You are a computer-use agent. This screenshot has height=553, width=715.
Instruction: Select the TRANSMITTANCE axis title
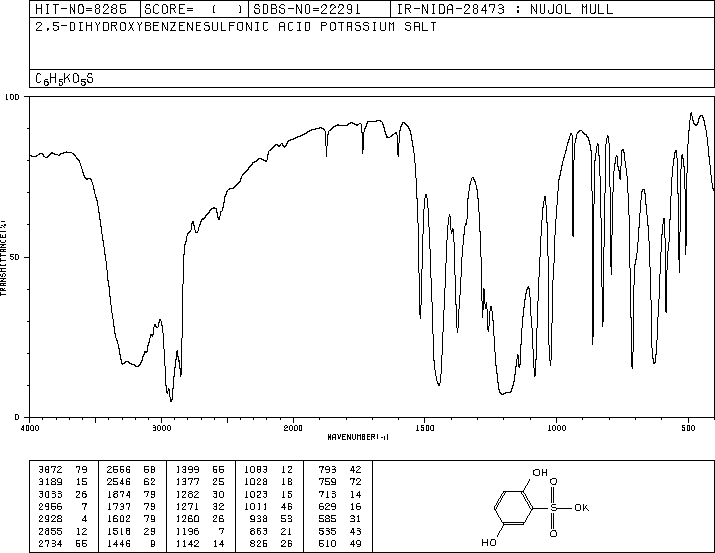pos(3,258)
